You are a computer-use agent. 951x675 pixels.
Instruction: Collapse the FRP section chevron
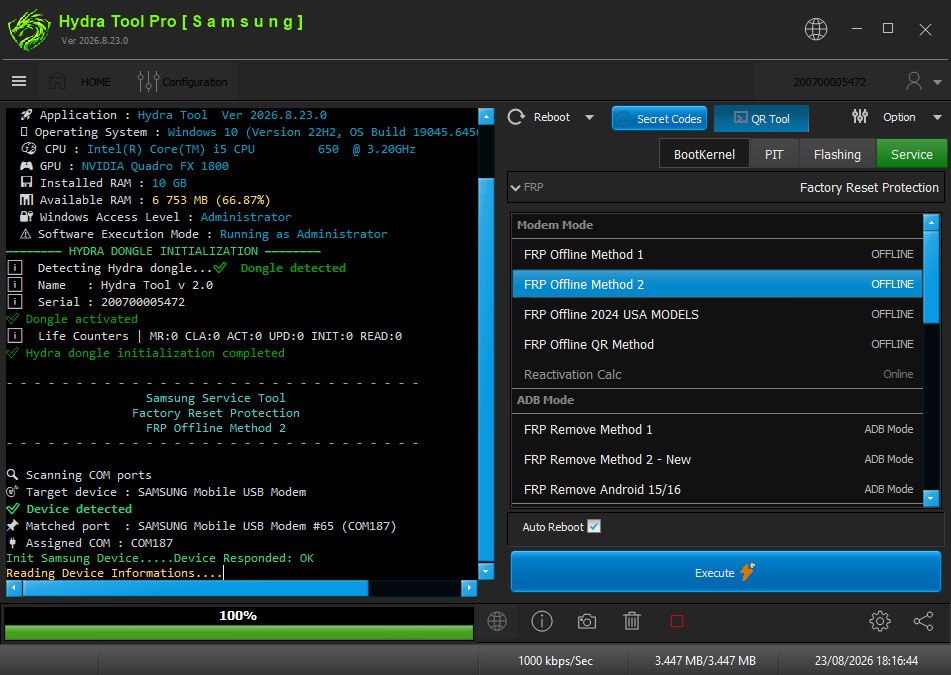(516, 187)
